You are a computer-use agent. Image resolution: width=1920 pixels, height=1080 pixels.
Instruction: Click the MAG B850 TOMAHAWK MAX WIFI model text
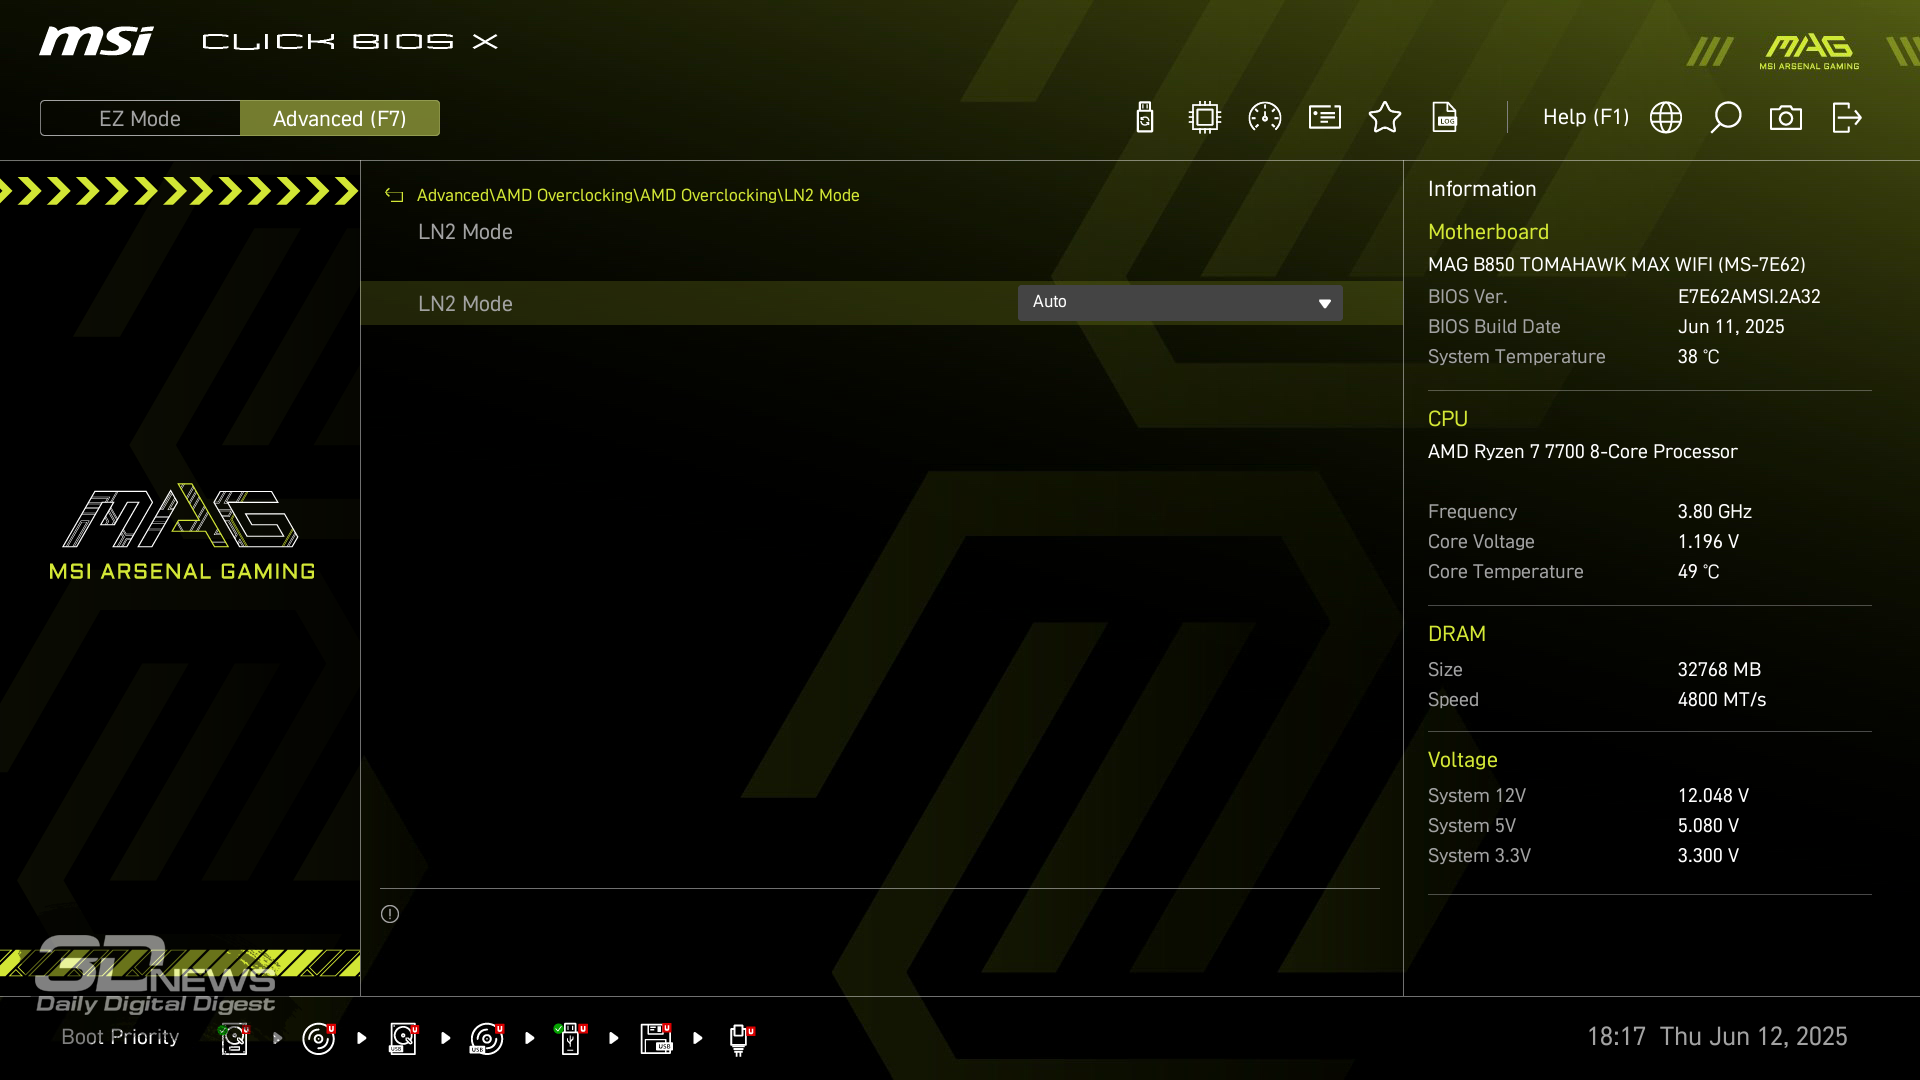(1616, 265)
